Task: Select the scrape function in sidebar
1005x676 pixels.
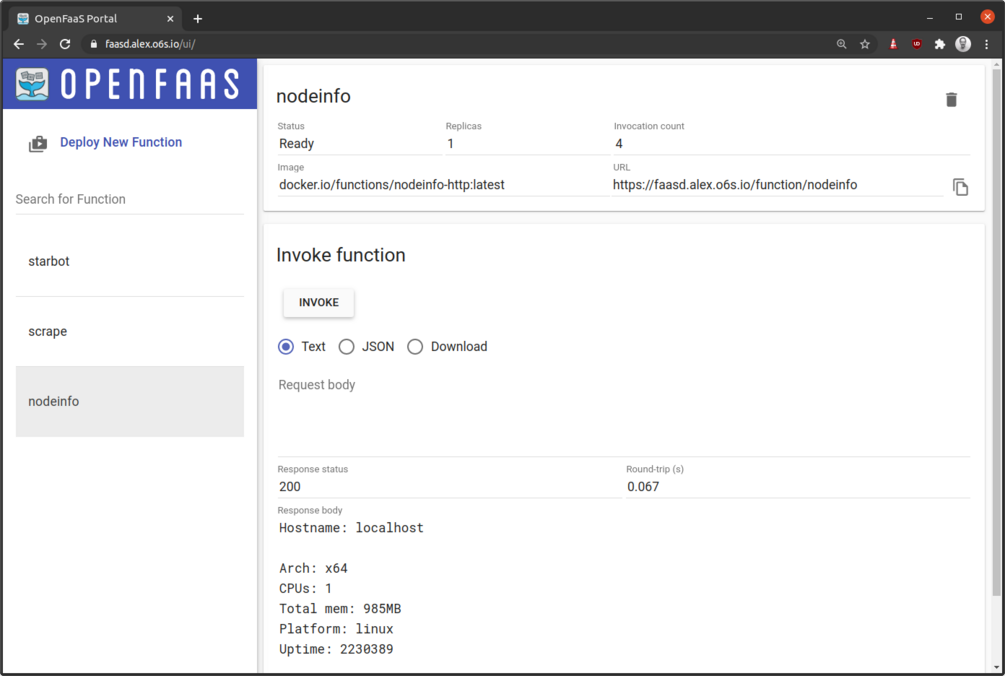Action: coord(129,331)
